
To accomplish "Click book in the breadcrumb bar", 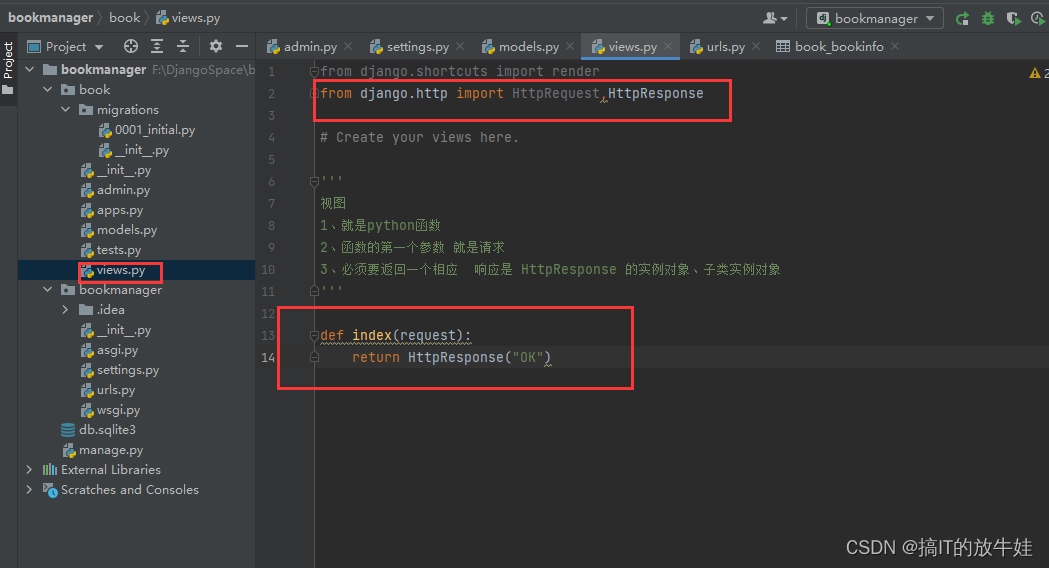I will point(124,18).
